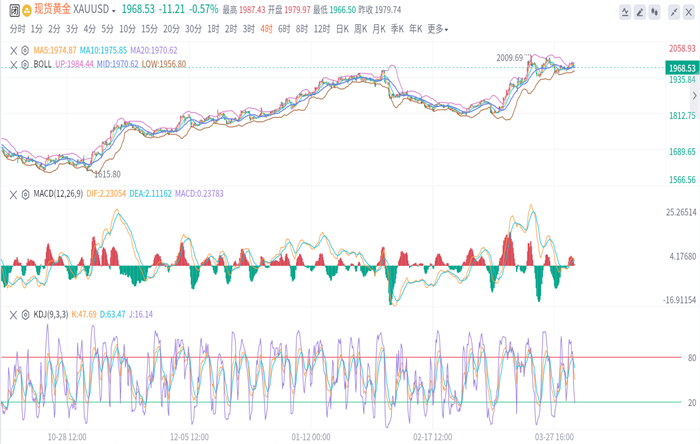Click the 闭 market status icon

click(14, 10)
